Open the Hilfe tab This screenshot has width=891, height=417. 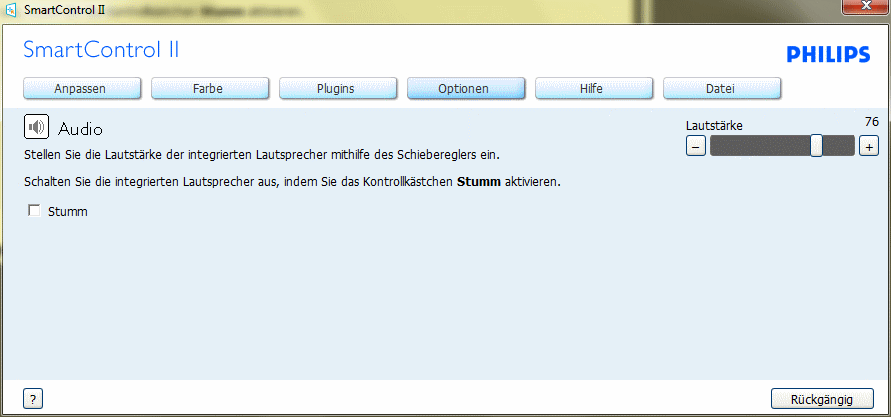(x=594, y=89)
